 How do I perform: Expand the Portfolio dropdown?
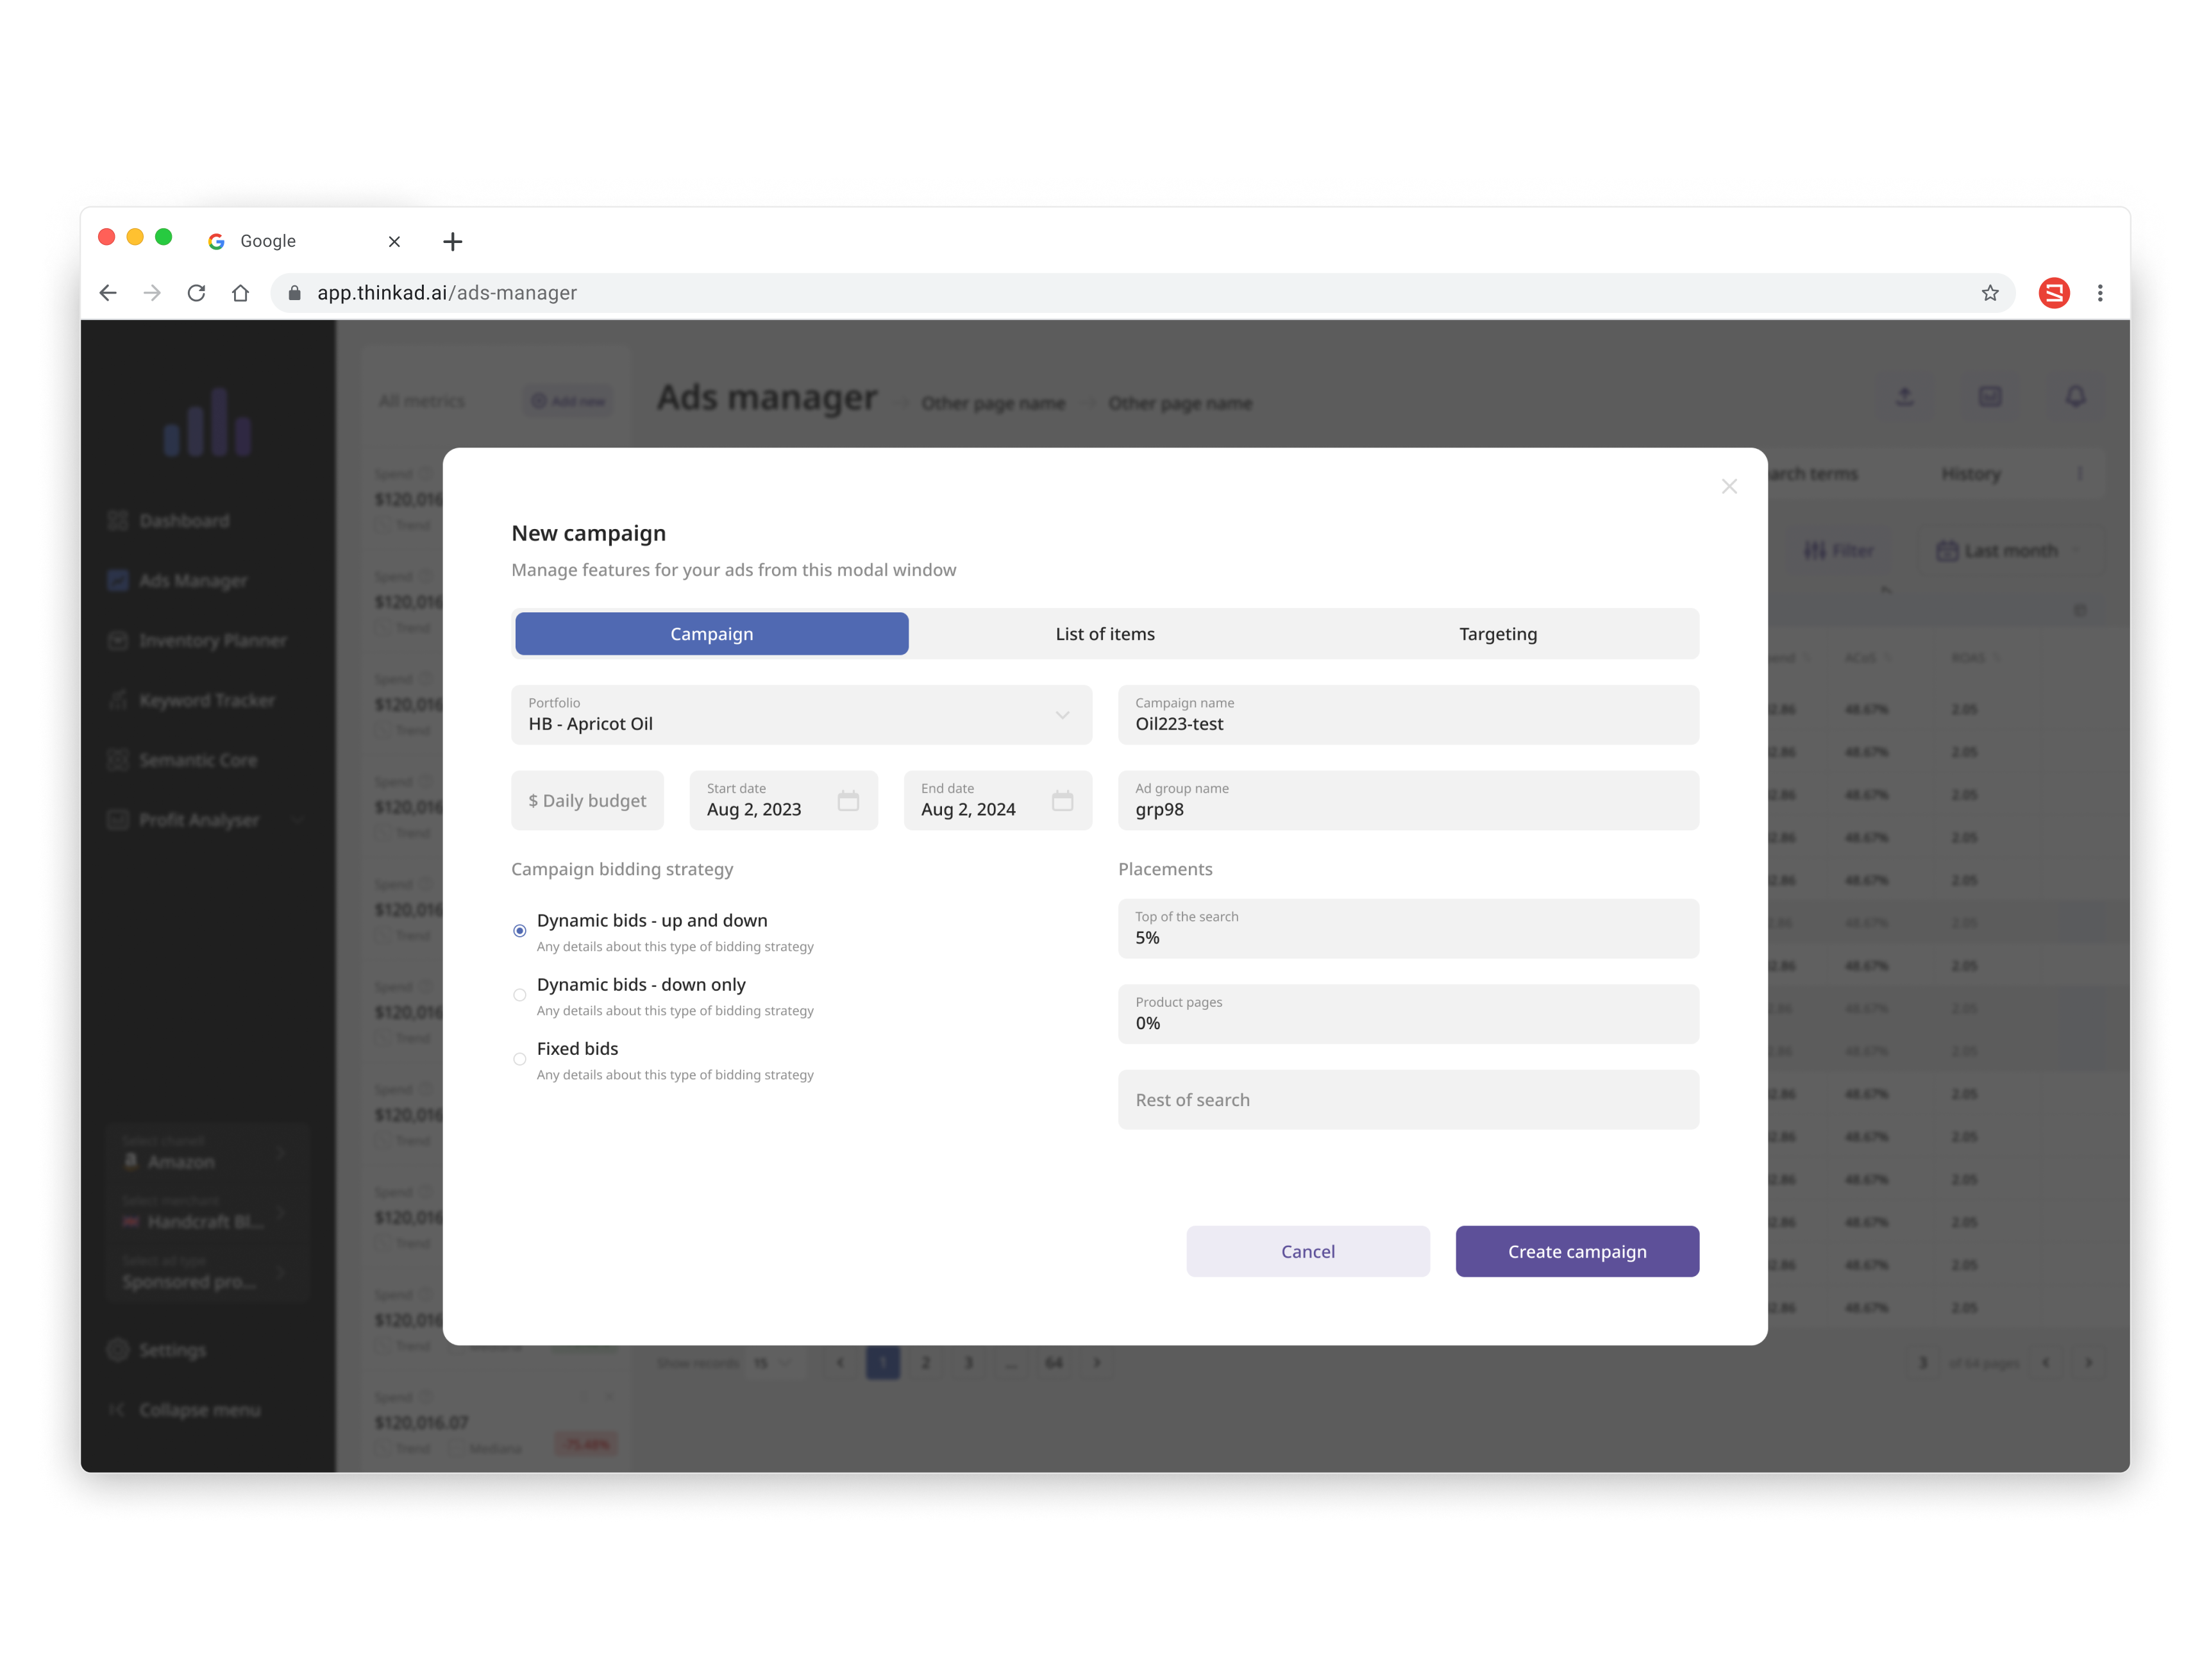click(801, 715)
